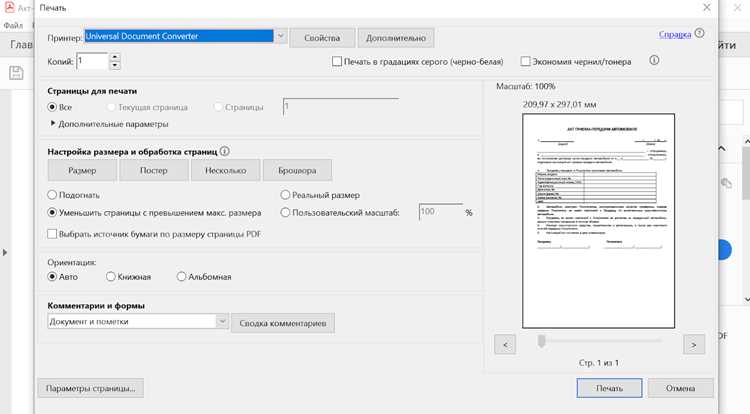This screenshot has height=414, width=750.
Task: Select Все pages radio button
Action: (x=52, y=107)
